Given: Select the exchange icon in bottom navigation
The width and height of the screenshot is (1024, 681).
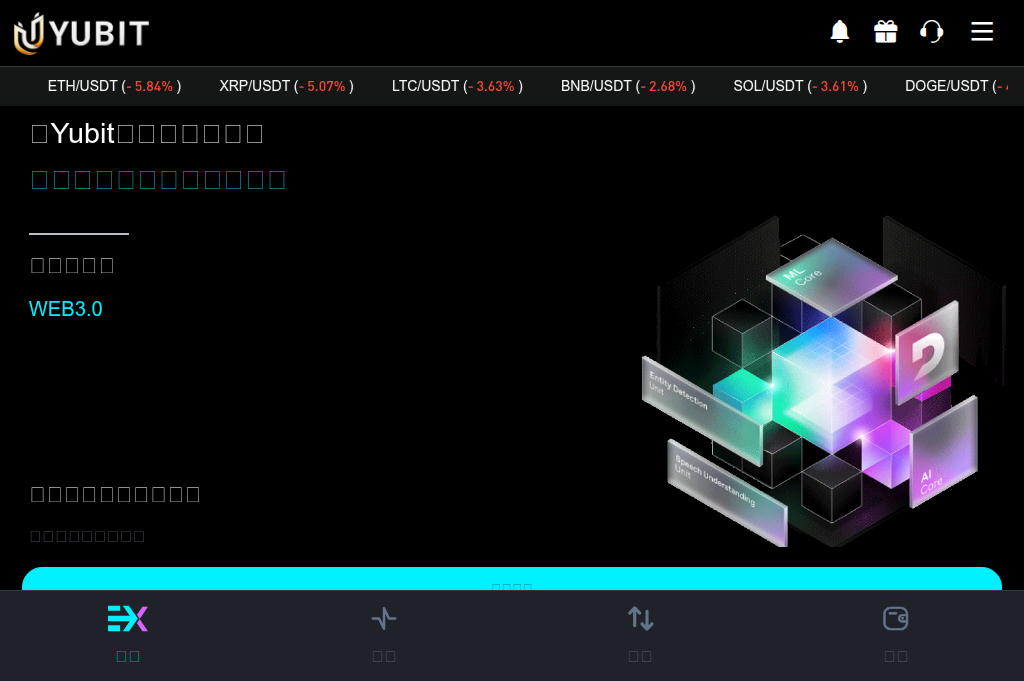Looking at the screenshot, I should click(127, 618).
